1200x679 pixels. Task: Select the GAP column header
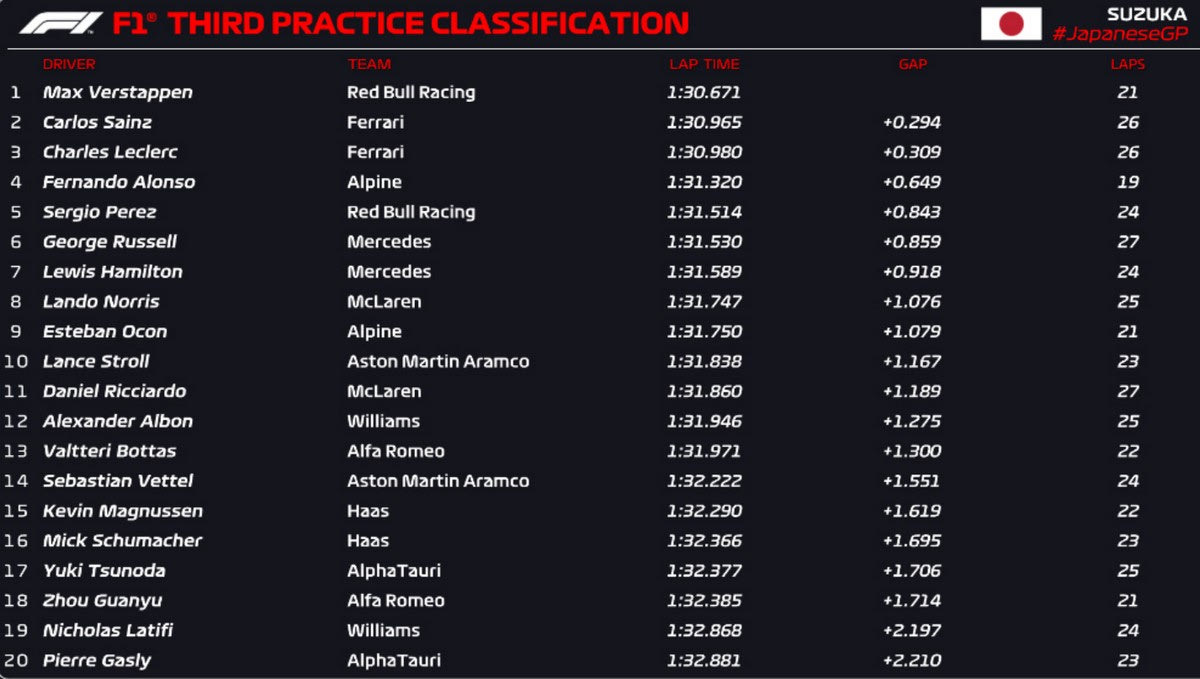[x=912, y=64]
